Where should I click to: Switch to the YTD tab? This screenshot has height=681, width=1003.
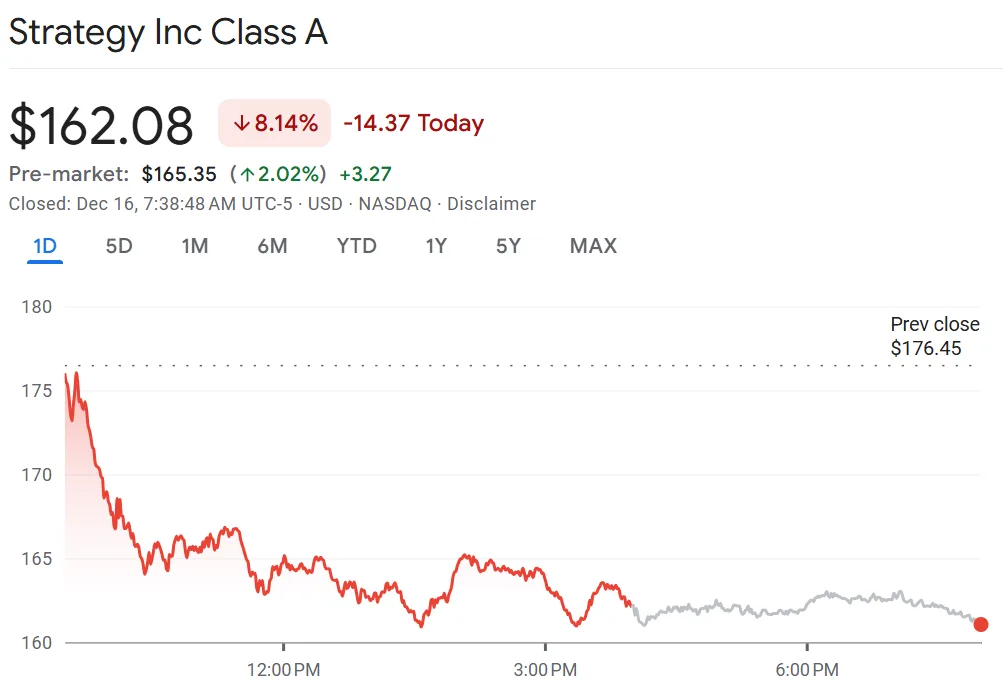click(356, 246)
